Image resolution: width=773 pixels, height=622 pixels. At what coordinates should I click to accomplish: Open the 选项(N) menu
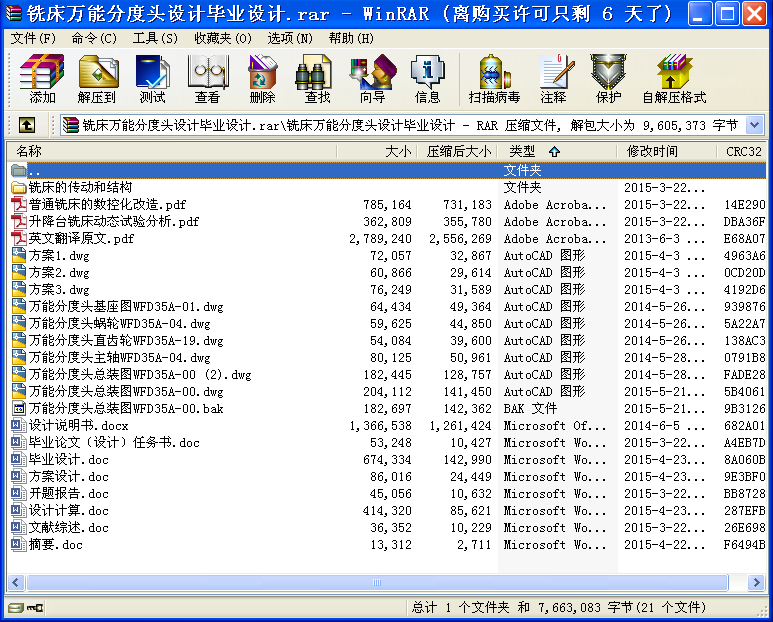(x=290, y=38)
